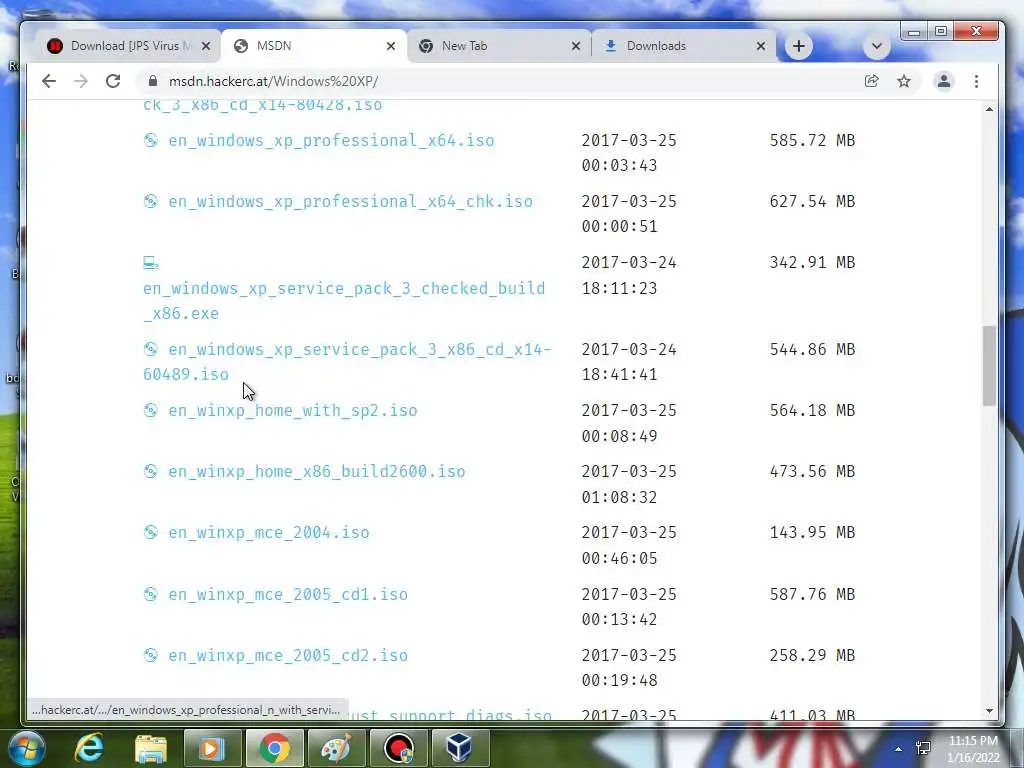Open the Chrome profile avatar
The width and height of the screenshot is (1024, 768).
[x=944, y=81]
